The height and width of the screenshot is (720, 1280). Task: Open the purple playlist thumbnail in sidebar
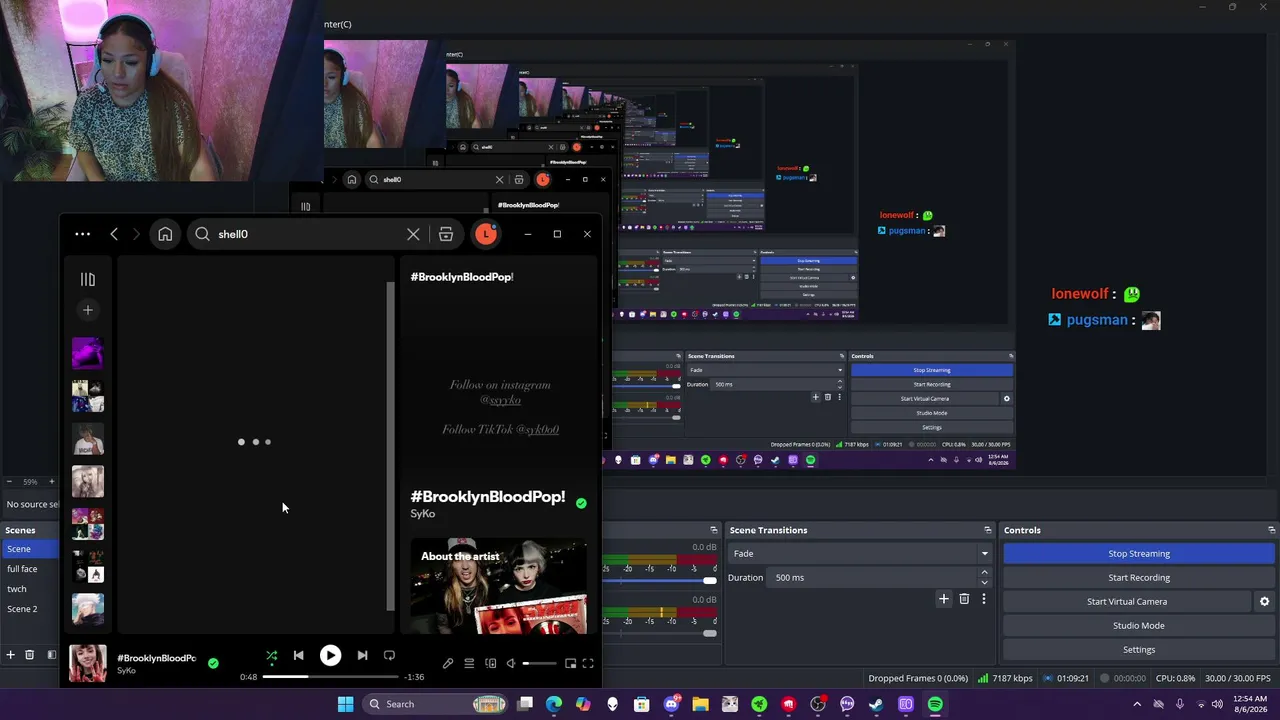pos(88,353)
